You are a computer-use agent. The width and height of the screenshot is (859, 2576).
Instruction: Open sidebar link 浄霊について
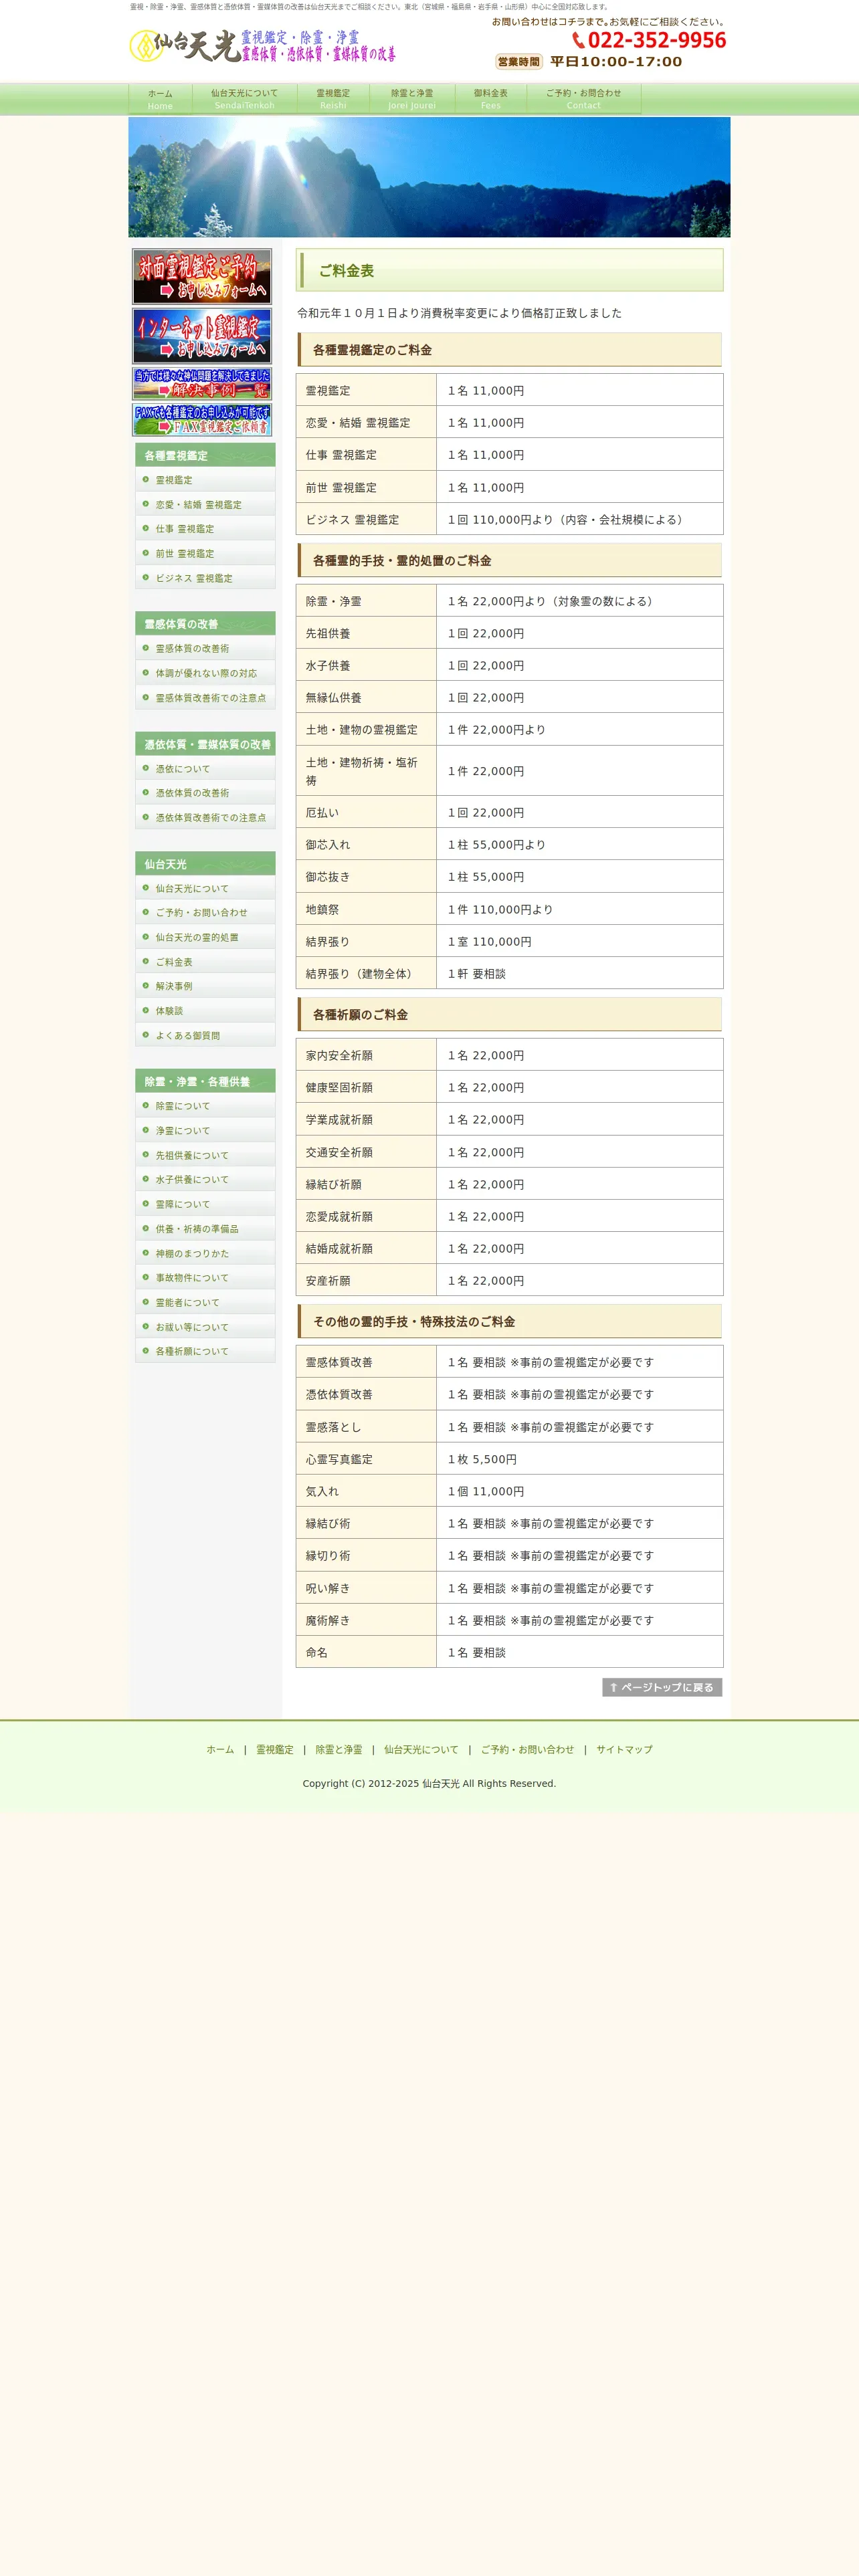[x=205, y=1131]
